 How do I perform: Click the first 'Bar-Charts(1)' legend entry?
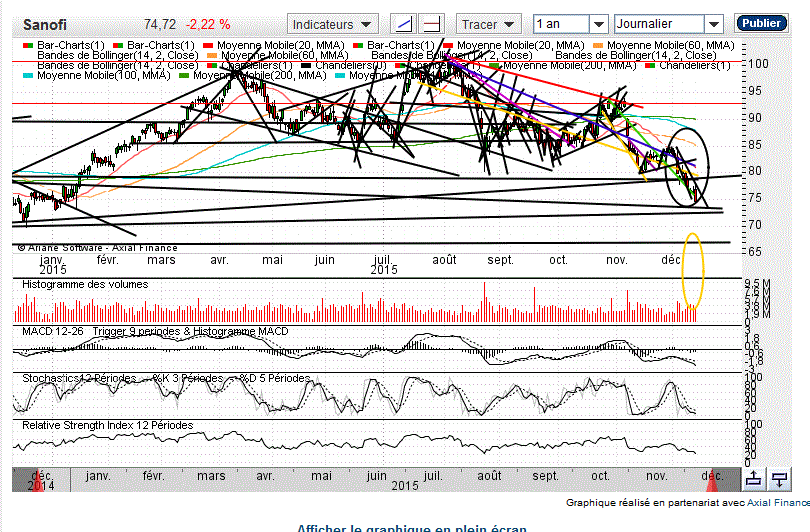pyautogui.click(x=64, y=45)
